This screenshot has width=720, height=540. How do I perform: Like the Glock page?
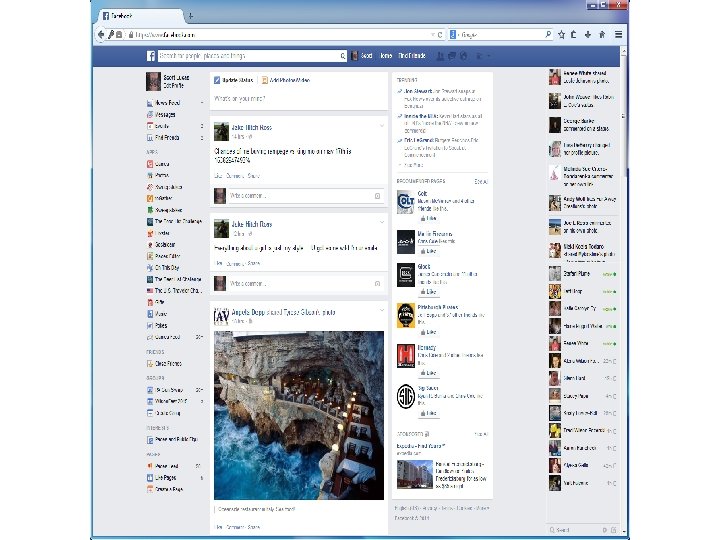pos(429,292)
